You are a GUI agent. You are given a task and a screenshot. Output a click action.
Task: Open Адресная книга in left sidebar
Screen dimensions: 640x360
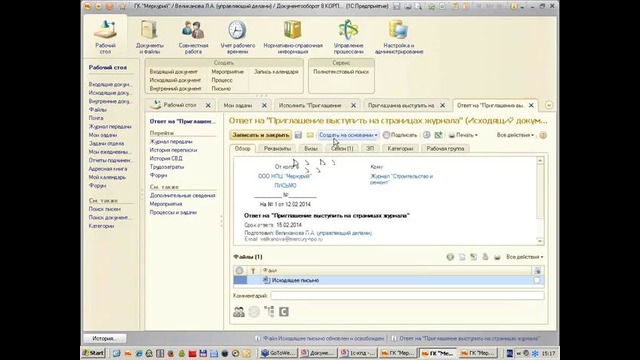coord(108,169)
